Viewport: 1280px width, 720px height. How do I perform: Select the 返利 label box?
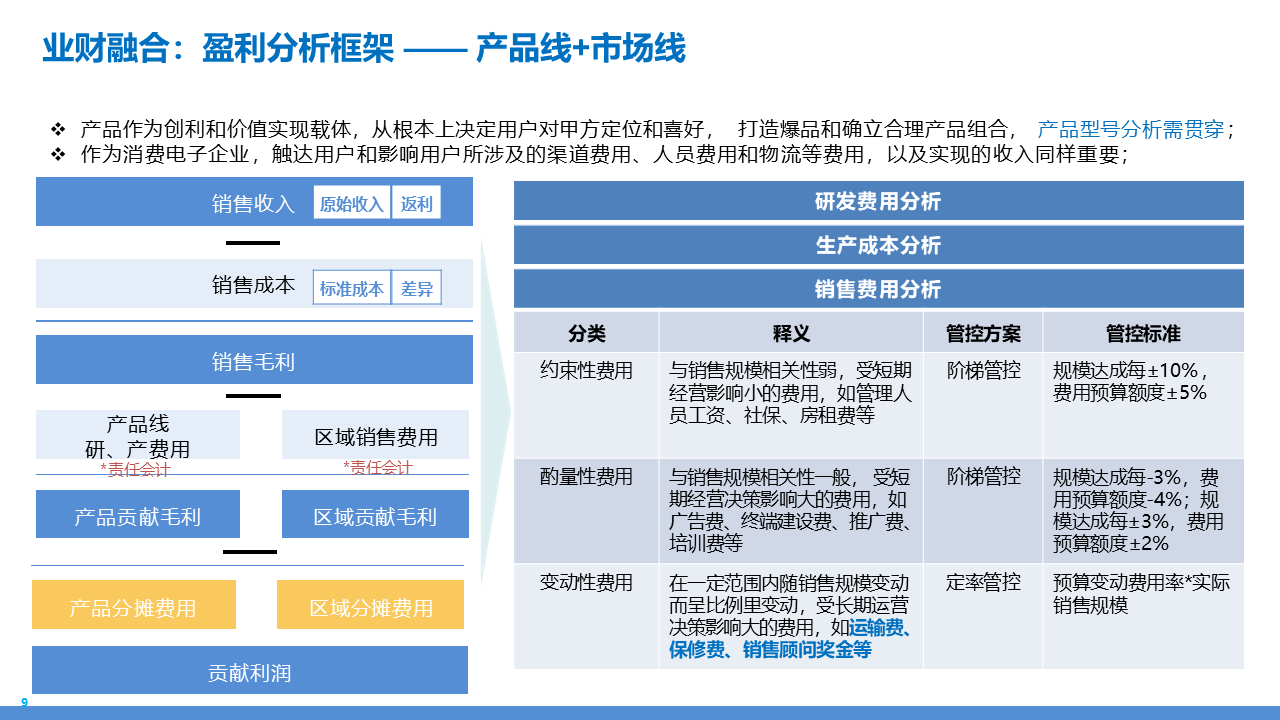(x=416, y=204)
